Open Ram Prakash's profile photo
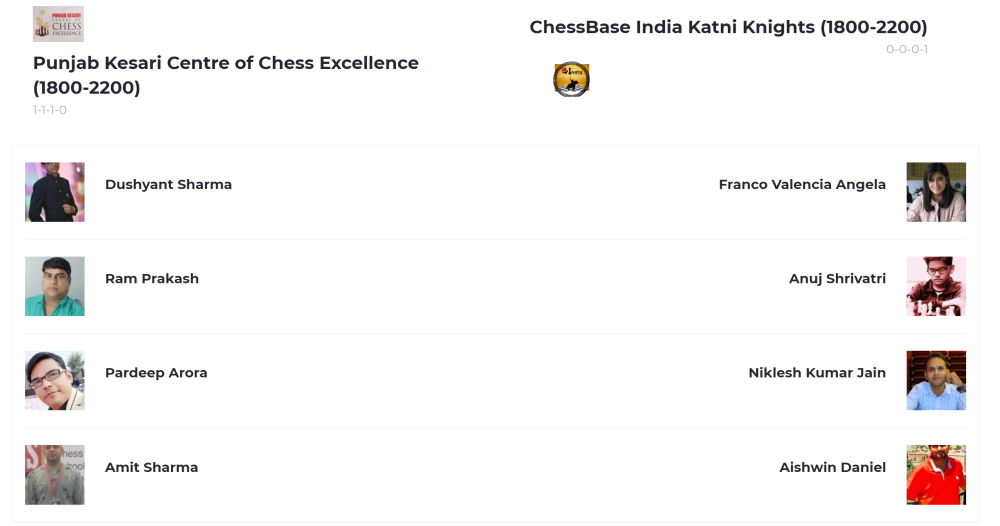 55,286
